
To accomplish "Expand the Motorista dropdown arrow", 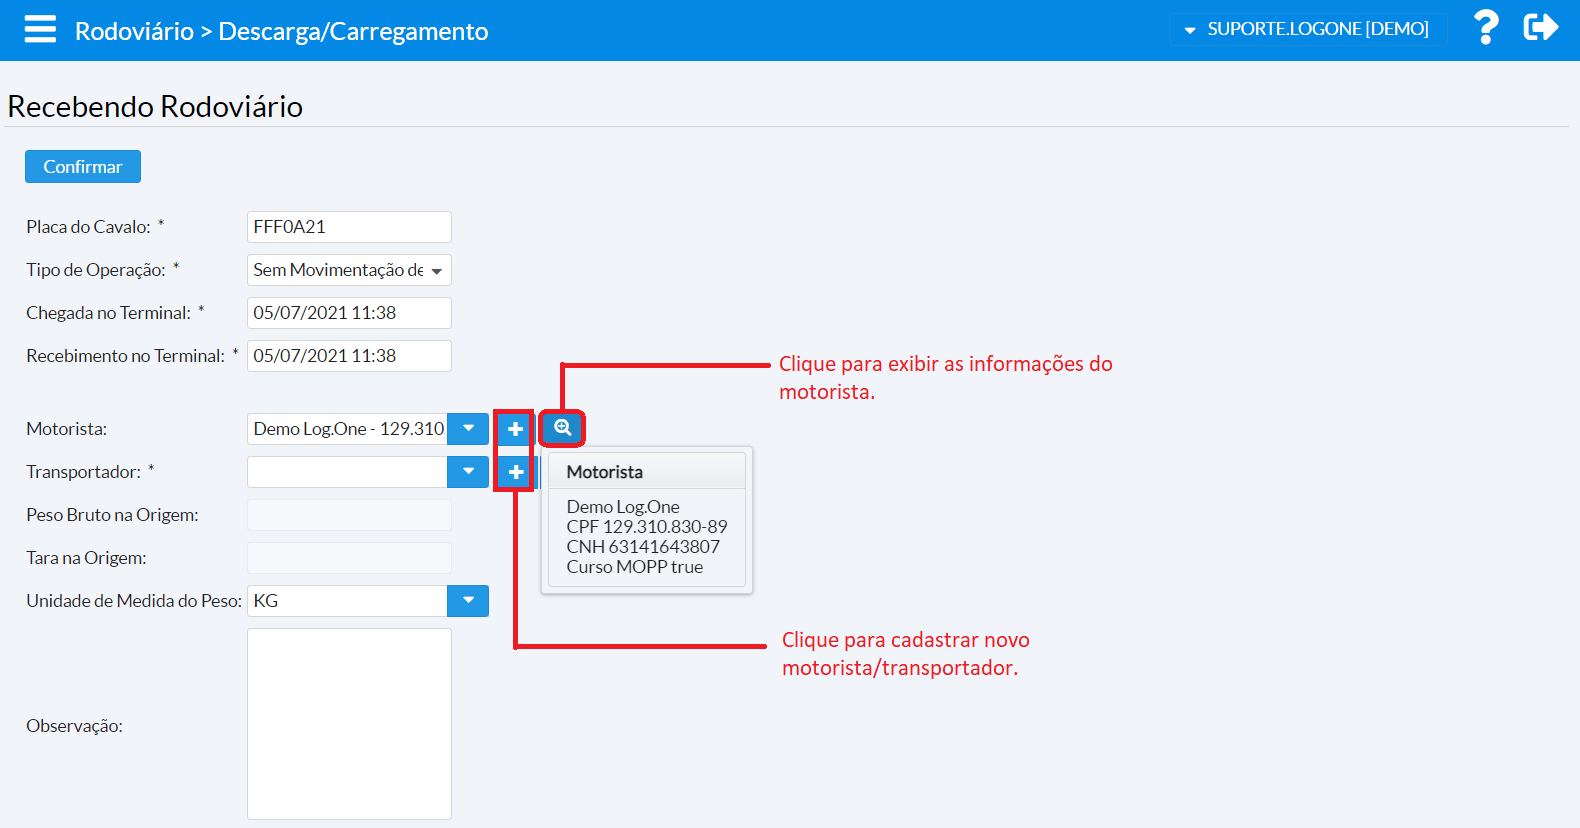I will click(468, 429).
